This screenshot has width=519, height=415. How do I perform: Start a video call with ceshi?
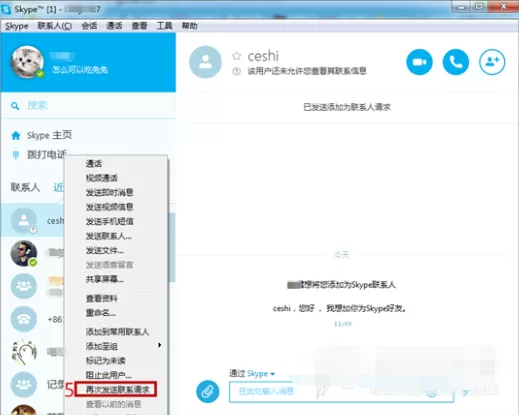click(419, 62)
